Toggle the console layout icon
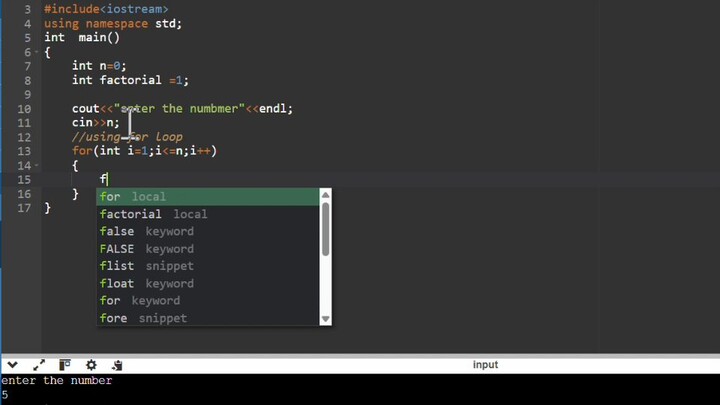This screenshot has height=405, width=720. tap(65, 365)
